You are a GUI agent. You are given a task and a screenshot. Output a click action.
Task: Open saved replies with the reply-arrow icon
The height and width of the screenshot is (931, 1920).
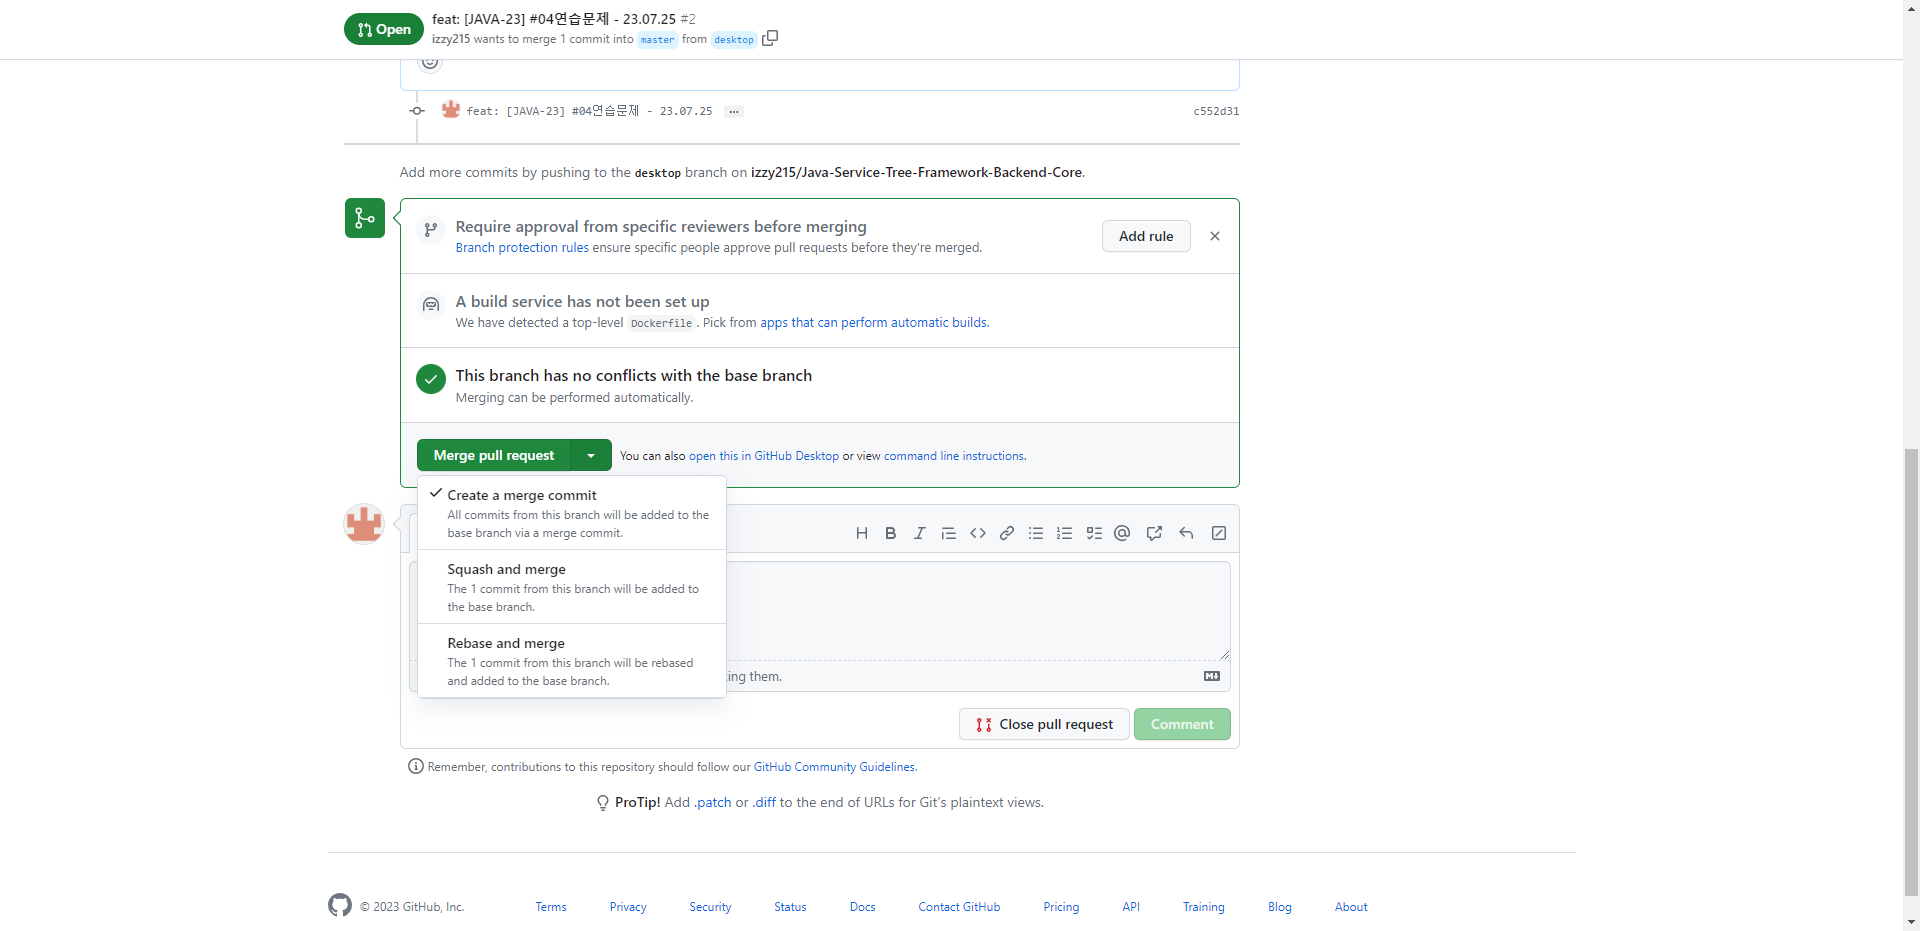(1186, 533)
